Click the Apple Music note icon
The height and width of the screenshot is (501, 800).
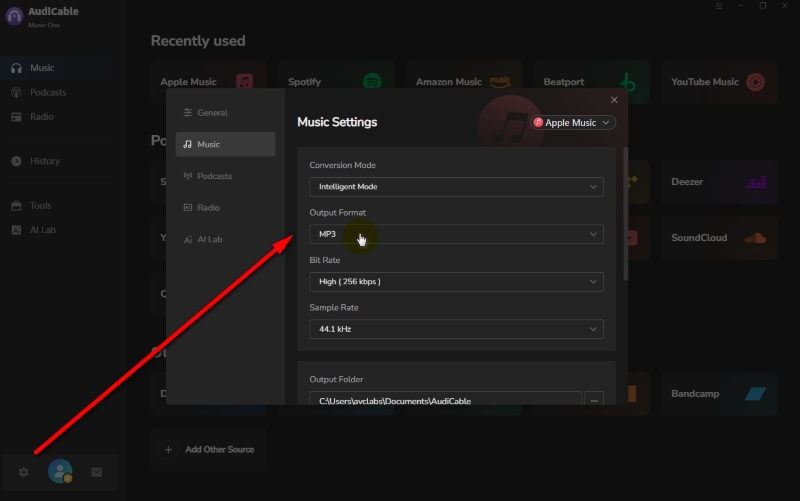pyautogui.click(x=244, y=82)
